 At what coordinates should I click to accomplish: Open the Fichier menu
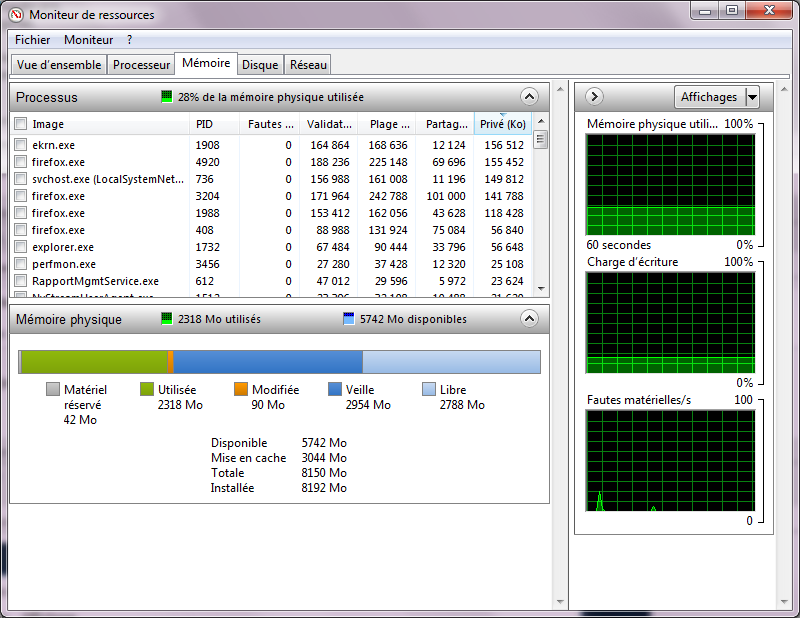coord(32,40)
